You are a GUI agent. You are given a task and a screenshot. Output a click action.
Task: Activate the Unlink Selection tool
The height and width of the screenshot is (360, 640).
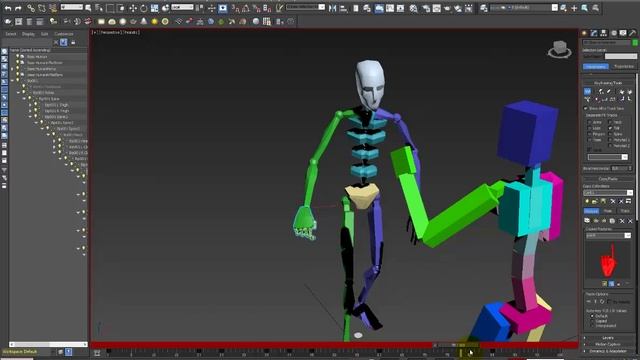42,8
